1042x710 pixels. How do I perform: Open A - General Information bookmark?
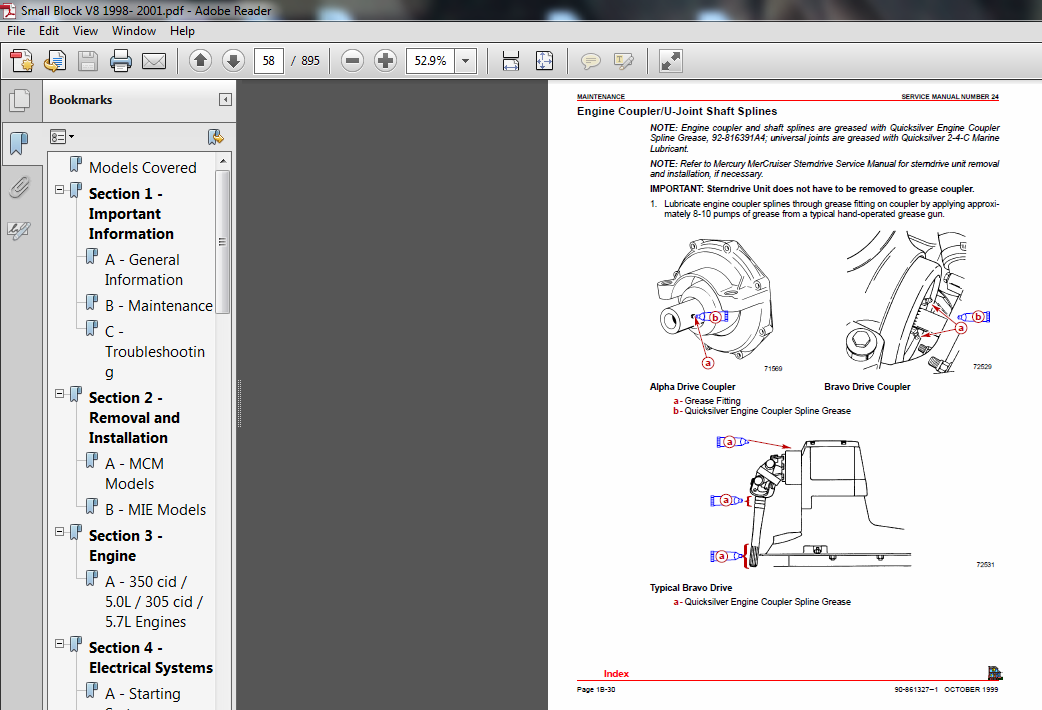pyautogui.click(x=143, y=270)
